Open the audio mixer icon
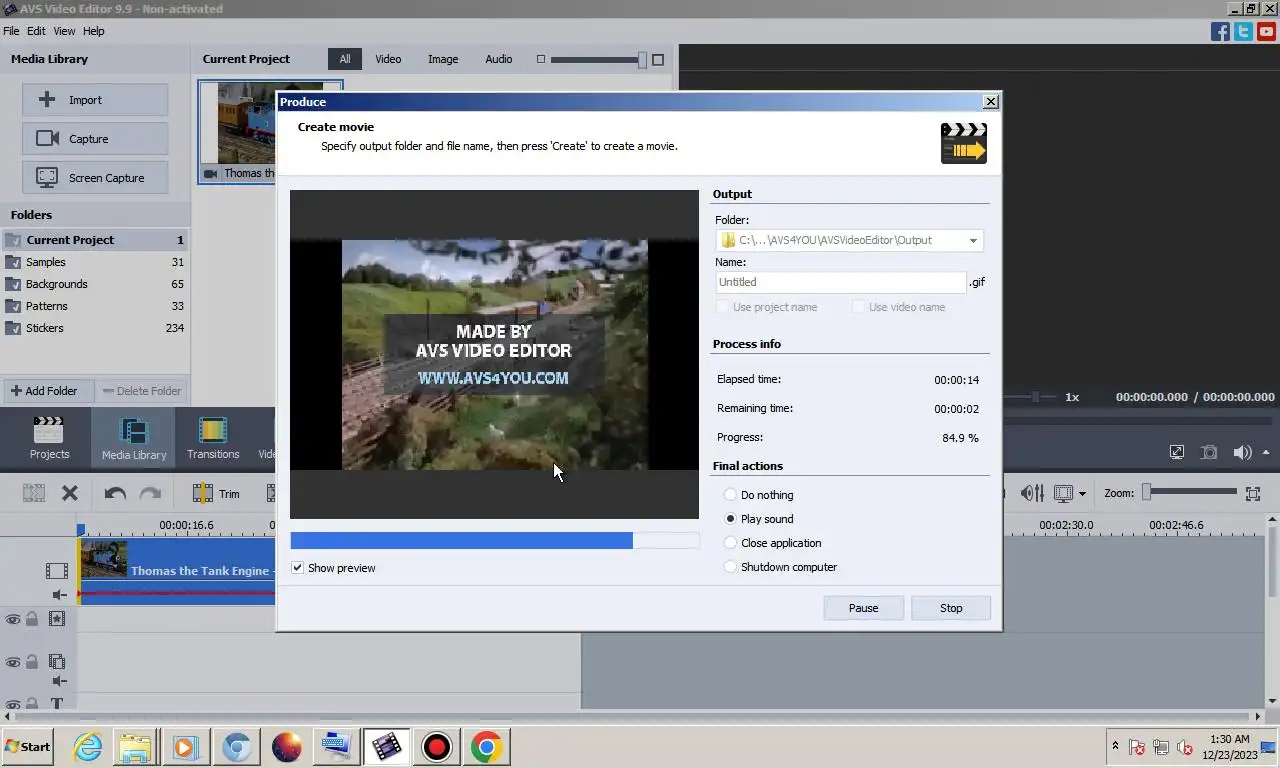Image resolution: width=1280 pixels, height=768 pixels. coord(1032,493)
